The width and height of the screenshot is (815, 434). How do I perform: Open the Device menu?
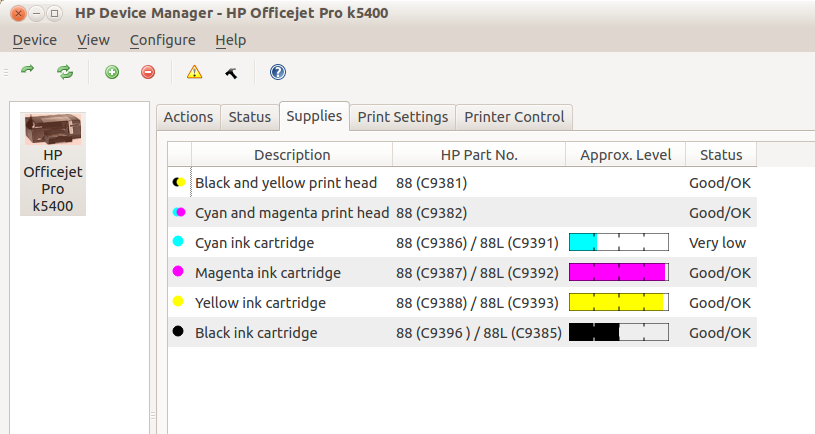coord(35,40)
